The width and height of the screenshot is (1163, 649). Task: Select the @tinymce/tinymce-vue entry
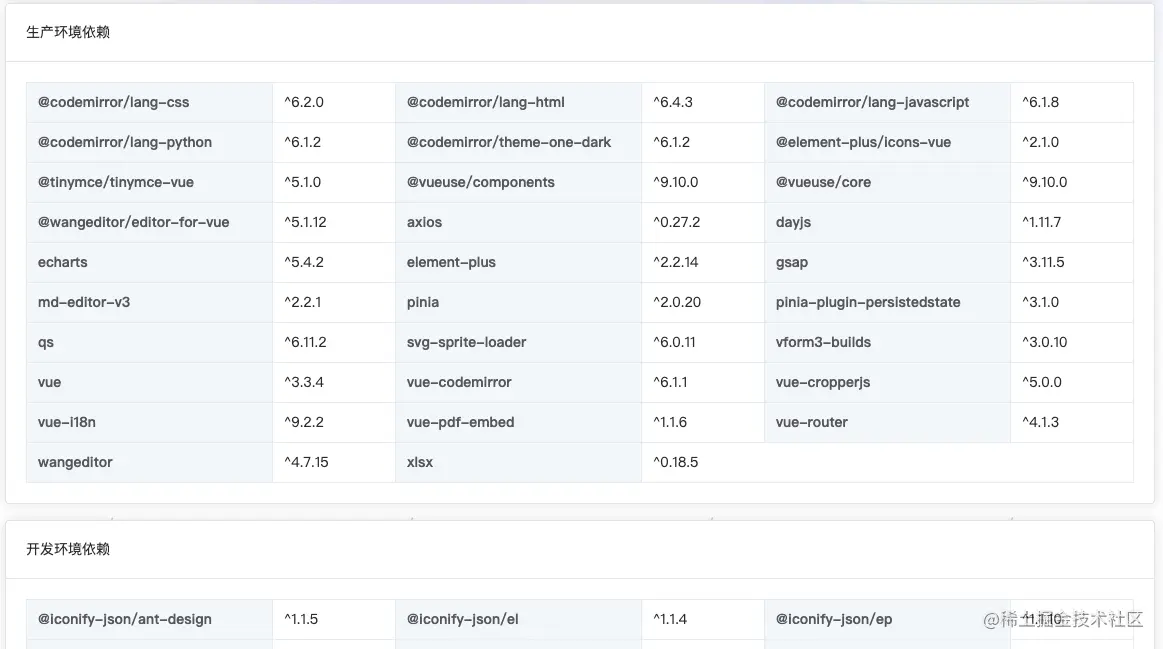(x=116, y=182)
